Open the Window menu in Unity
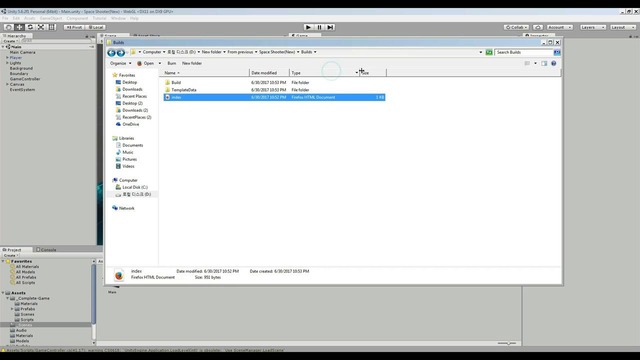The height and width of the screenshot is (360, 640). (118, 18)
